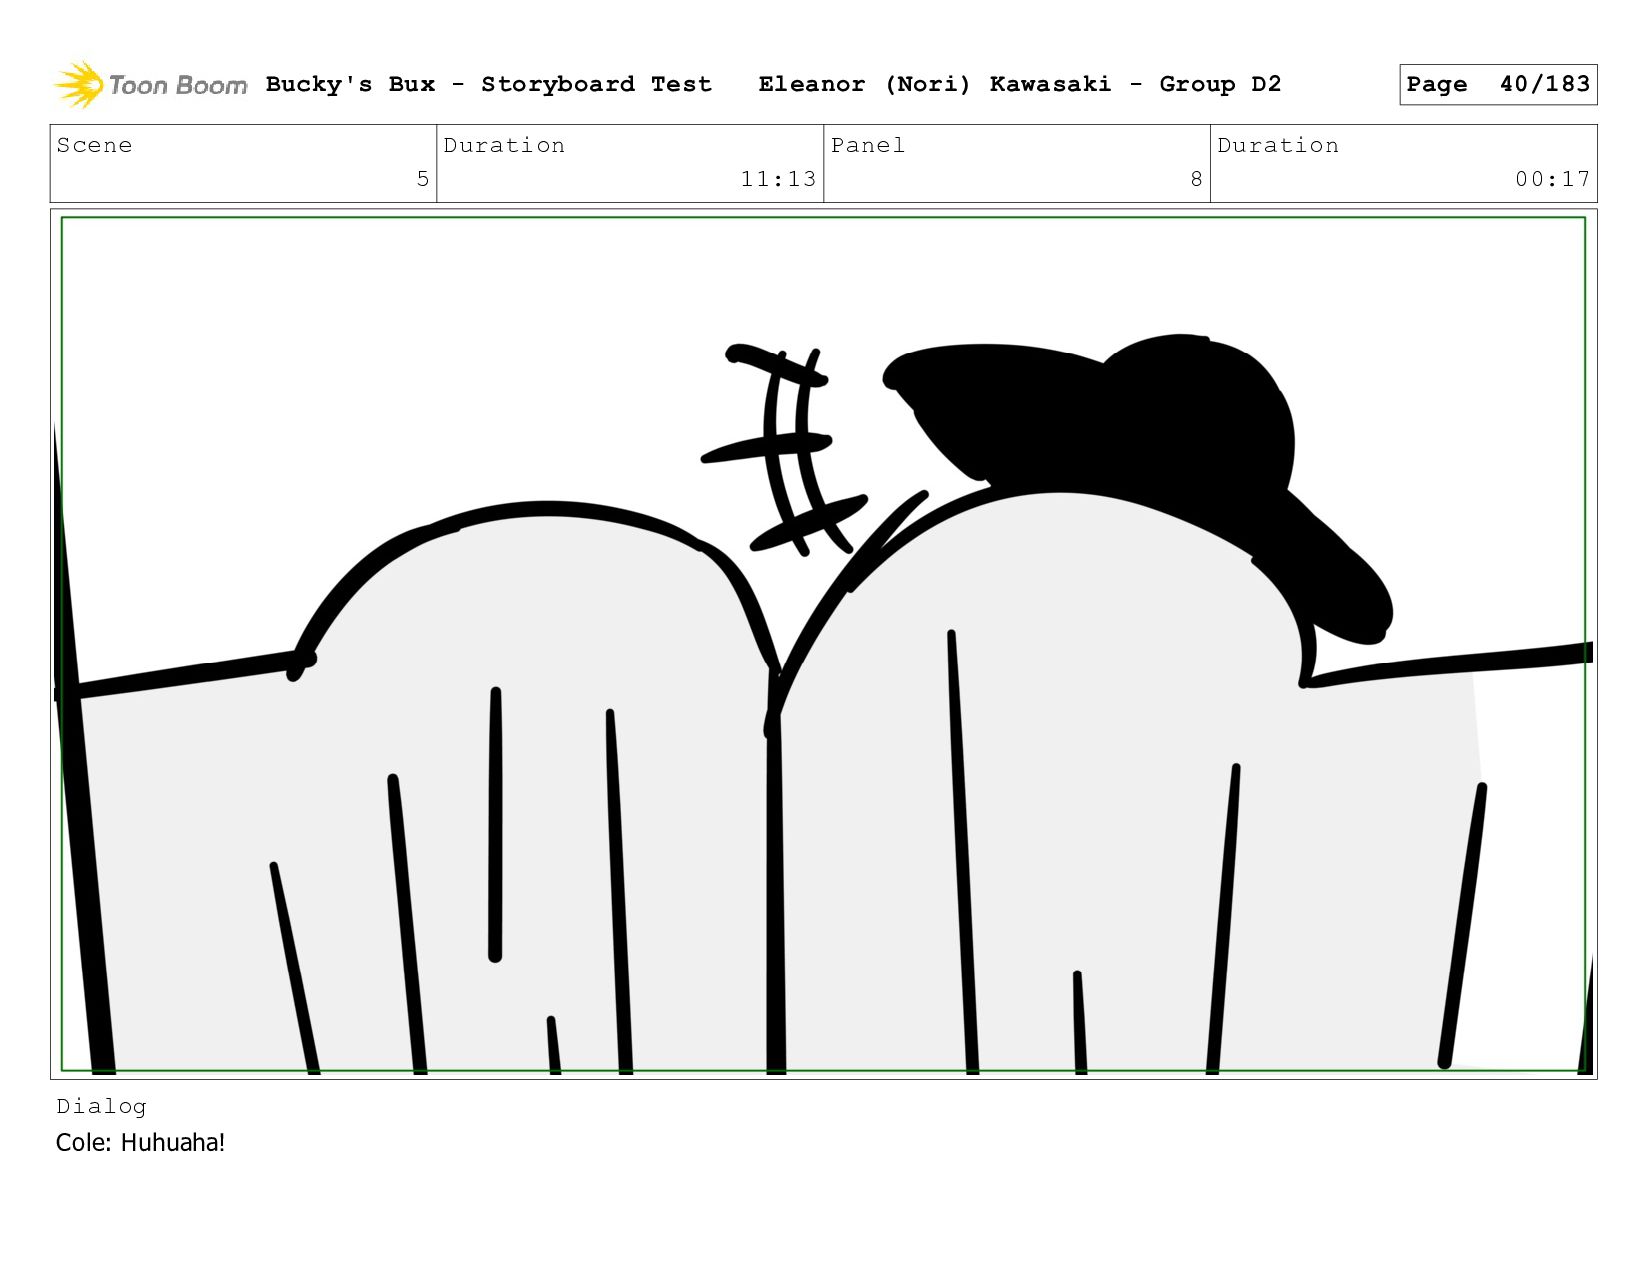This screenshot has width=1650, height=1275.
Task: Click the dialog line "Cole: Huhuaha!"
Action: pyautogui.click(x=140, y=1143)
